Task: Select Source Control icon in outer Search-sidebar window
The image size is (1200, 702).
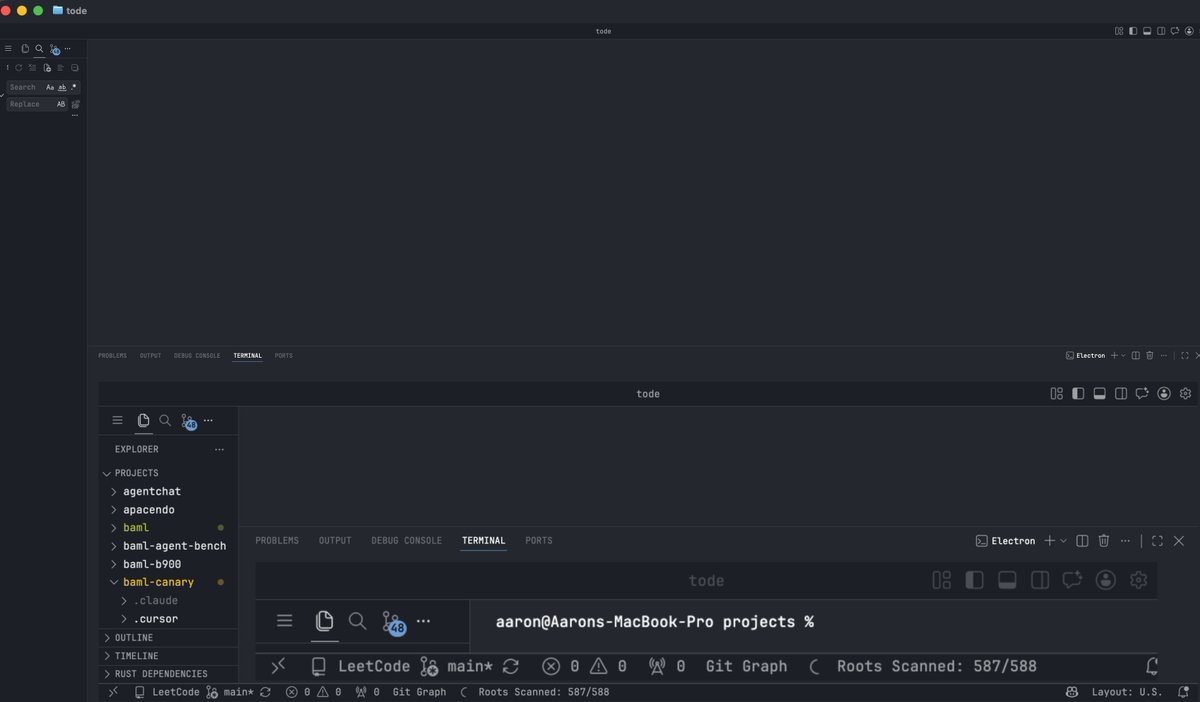Action: (54, 49)
